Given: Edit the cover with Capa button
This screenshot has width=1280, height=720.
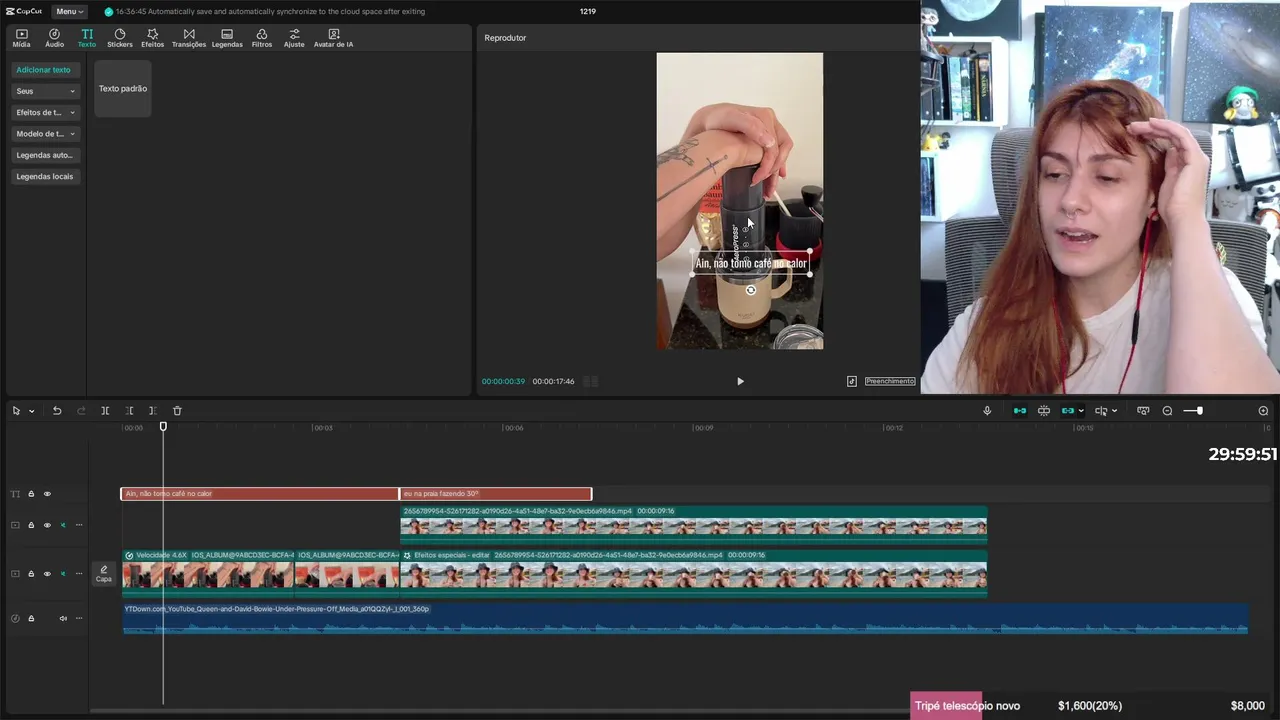Looking at the screenshot, I should click(x=104, y=574).
